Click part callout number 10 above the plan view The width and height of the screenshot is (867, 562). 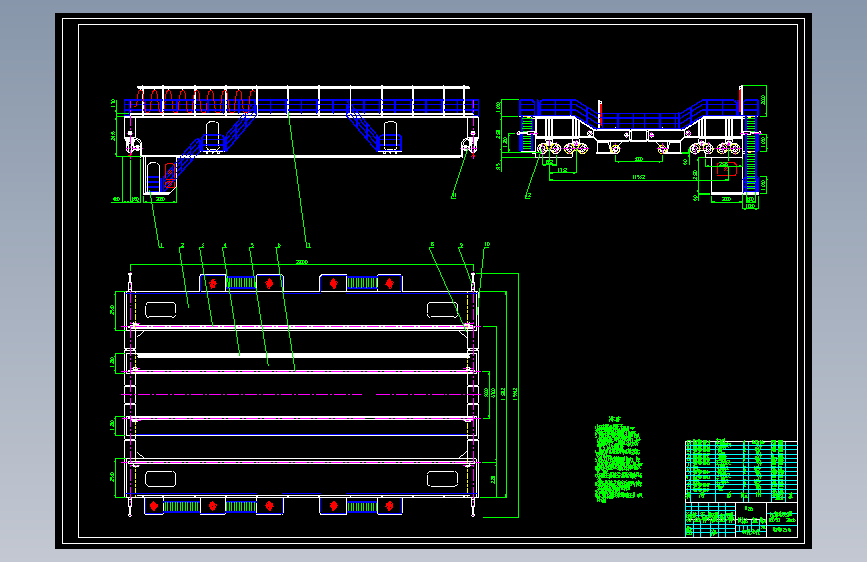pyautogui.click(x=487, y=244)
